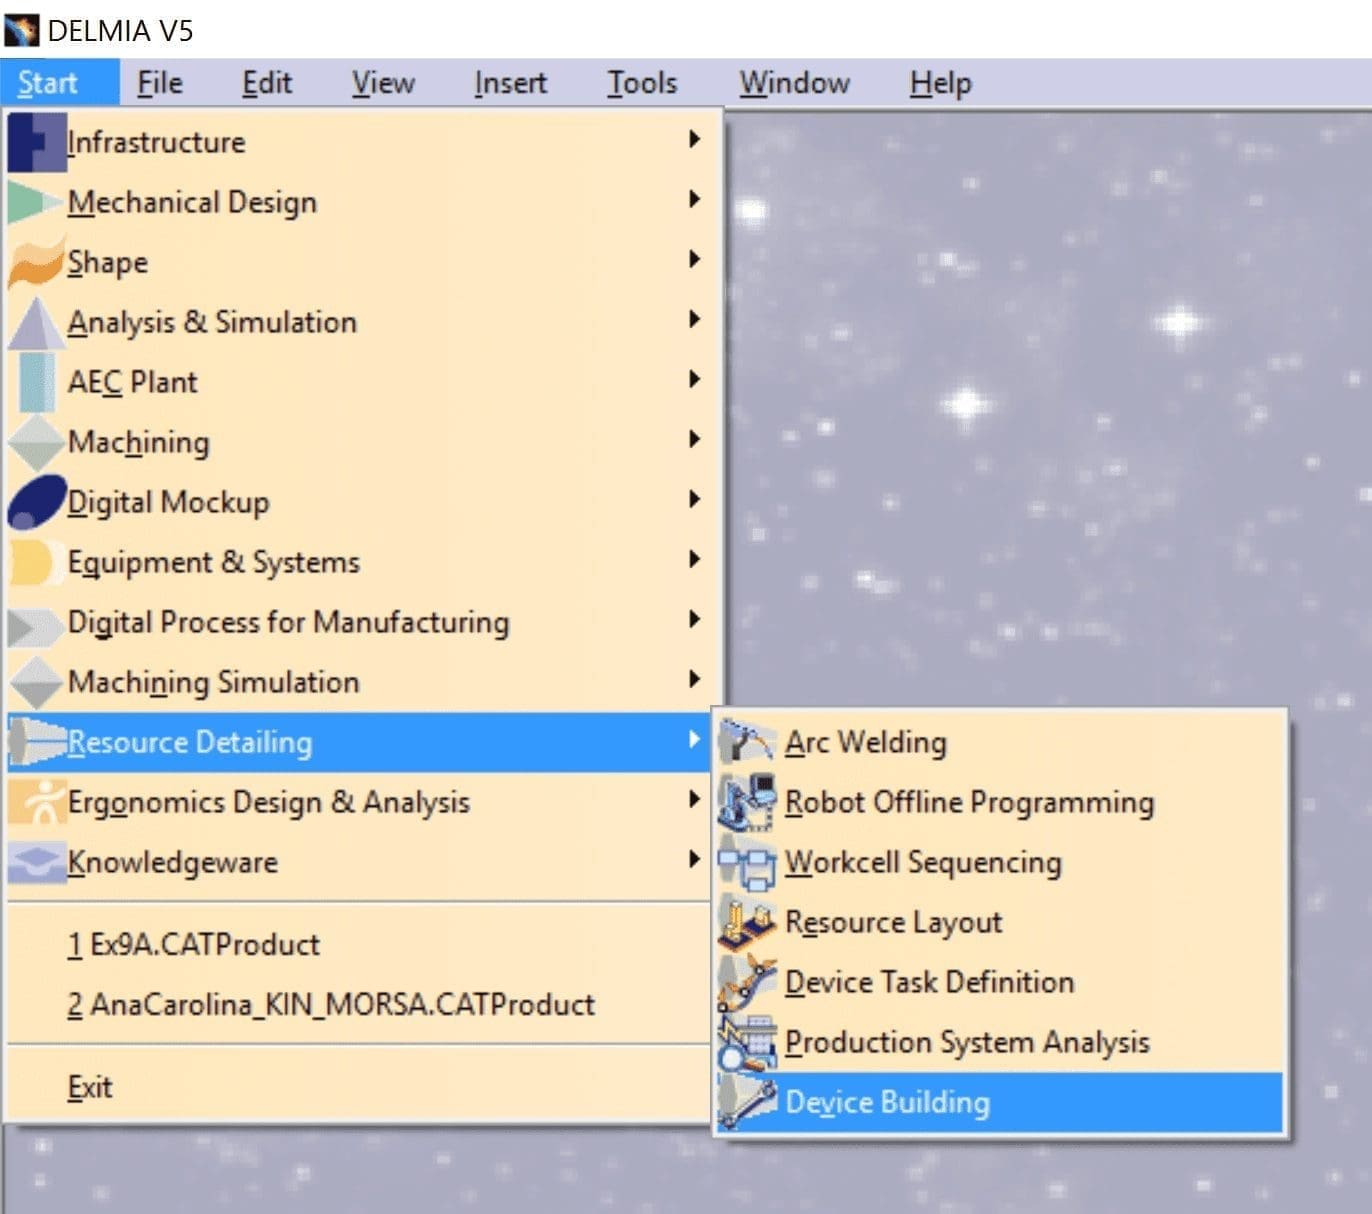Click the Resource Layout icon

(x=746, y=922)
